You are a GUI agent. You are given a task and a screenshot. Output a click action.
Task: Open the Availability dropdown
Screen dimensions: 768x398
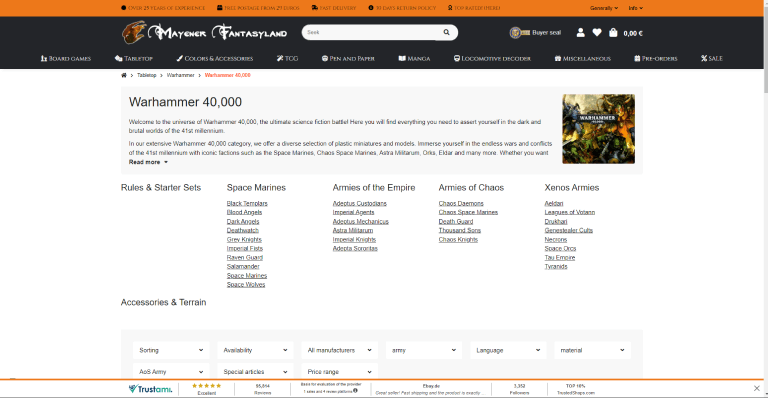[255, 350]
